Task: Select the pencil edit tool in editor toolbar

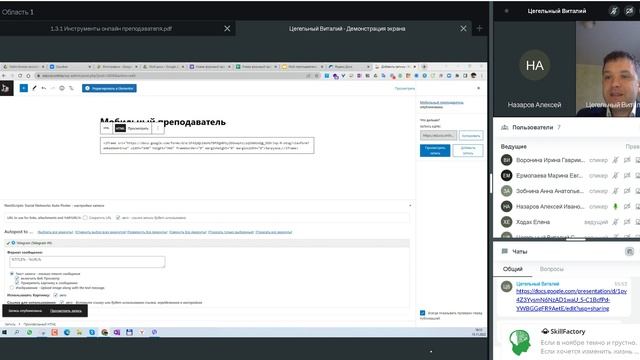Action: [34, 88]
